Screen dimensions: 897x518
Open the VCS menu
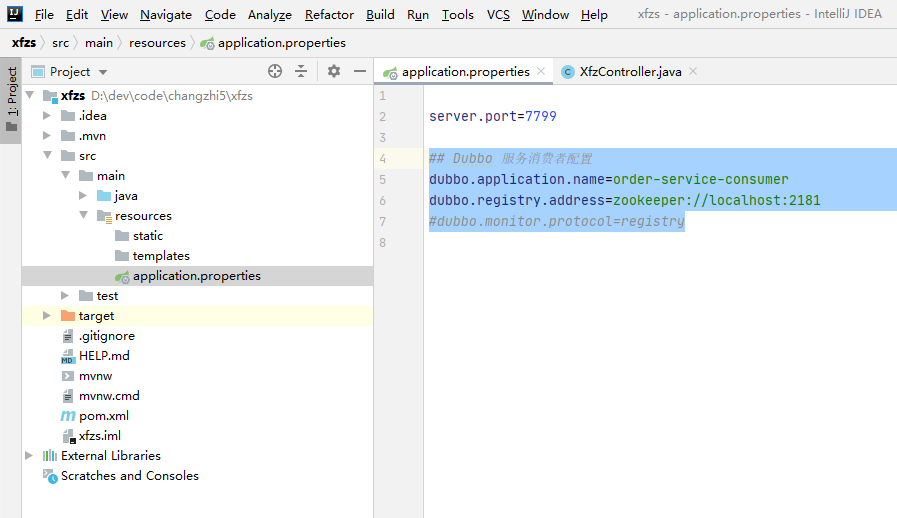pyautogui.click(x=498, y=15)
